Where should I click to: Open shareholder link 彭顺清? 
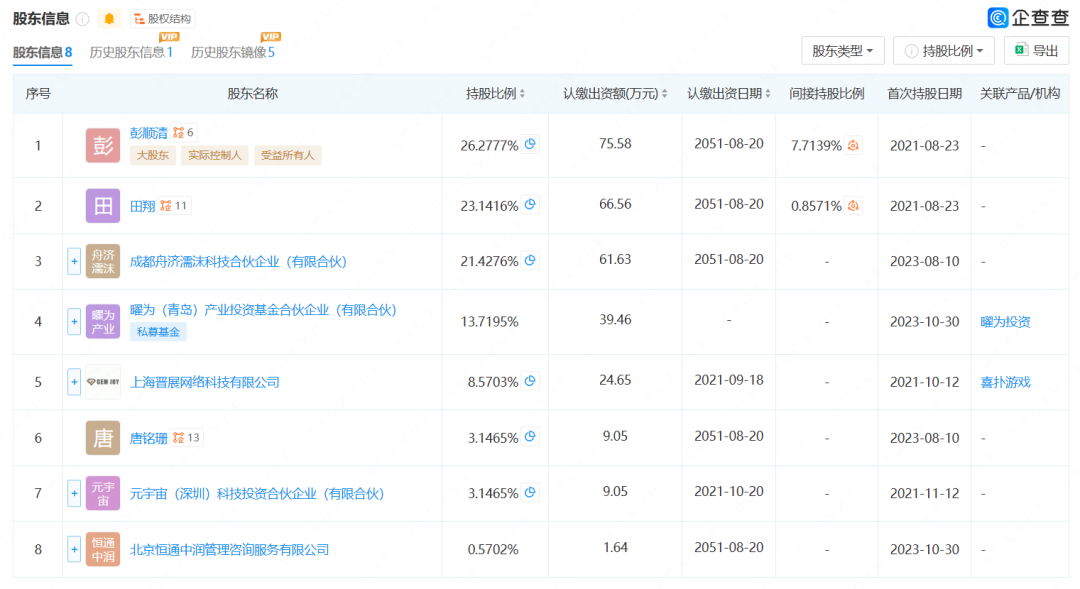point(149,132)
